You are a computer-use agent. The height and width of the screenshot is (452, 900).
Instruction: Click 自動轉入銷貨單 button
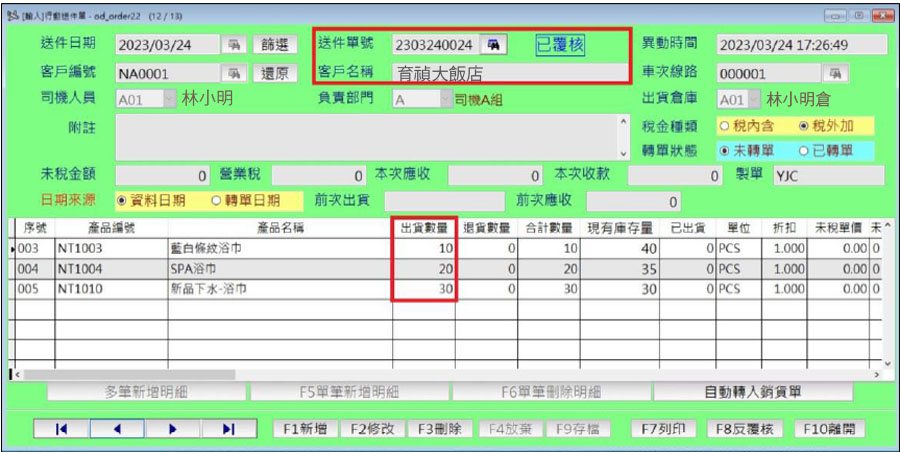click(752, 392)
